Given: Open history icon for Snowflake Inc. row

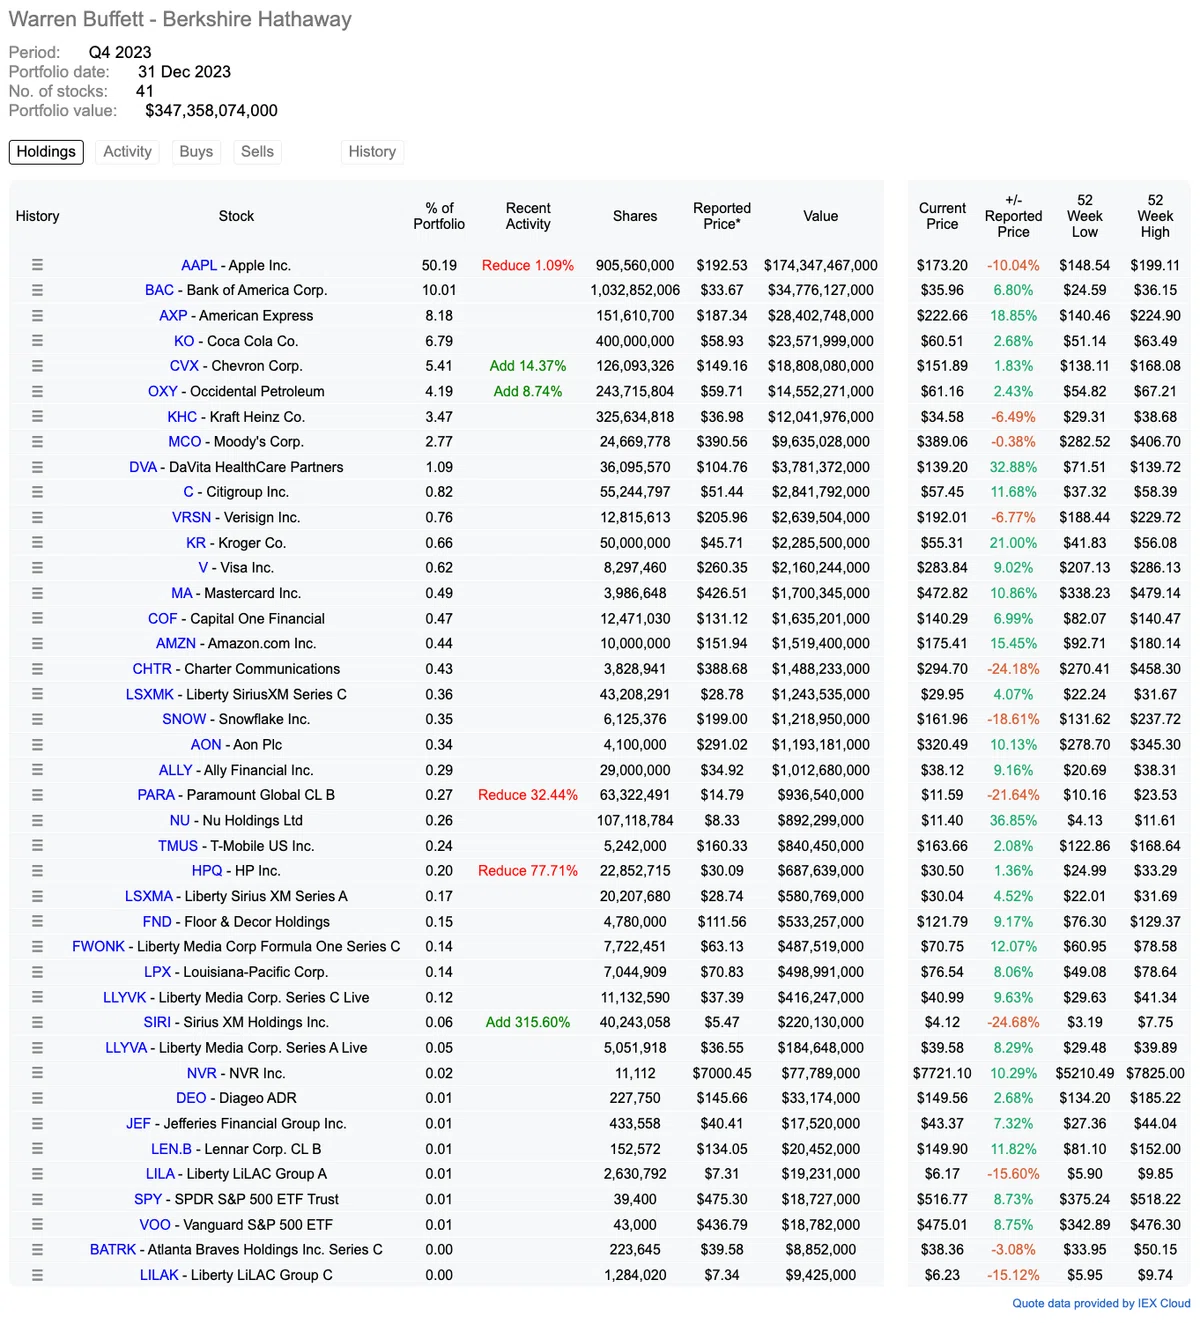Looking at the screenshot, I should [x=37, y=719].
